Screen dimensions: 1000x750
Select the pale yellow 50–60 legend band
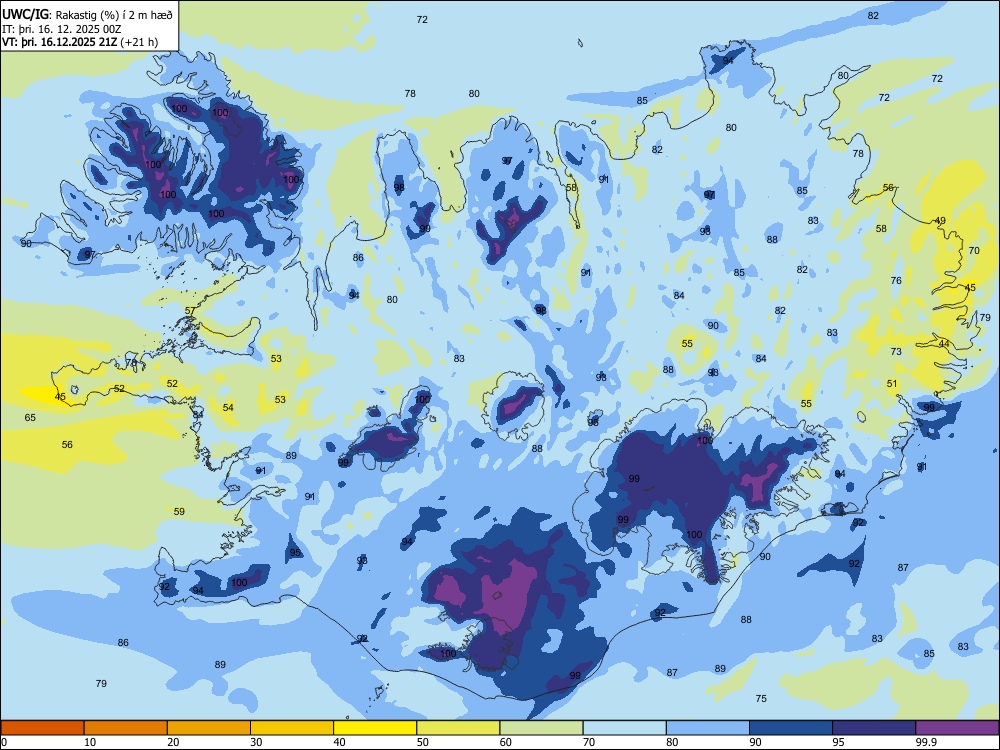(x=458, y=728)
